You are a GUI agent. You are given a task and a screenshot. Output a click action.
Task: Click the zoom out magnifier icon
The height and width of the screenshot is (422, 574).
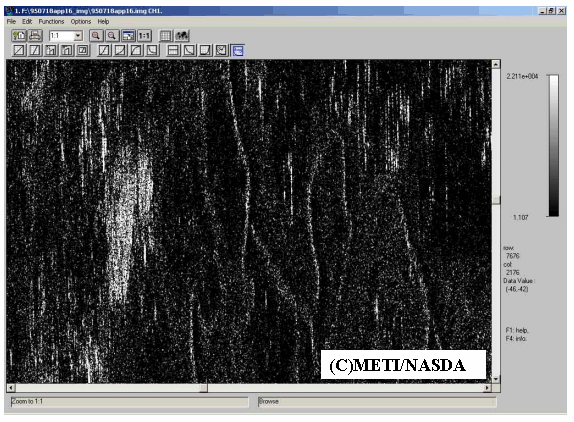pyautogui.click(x=112, y=36)
